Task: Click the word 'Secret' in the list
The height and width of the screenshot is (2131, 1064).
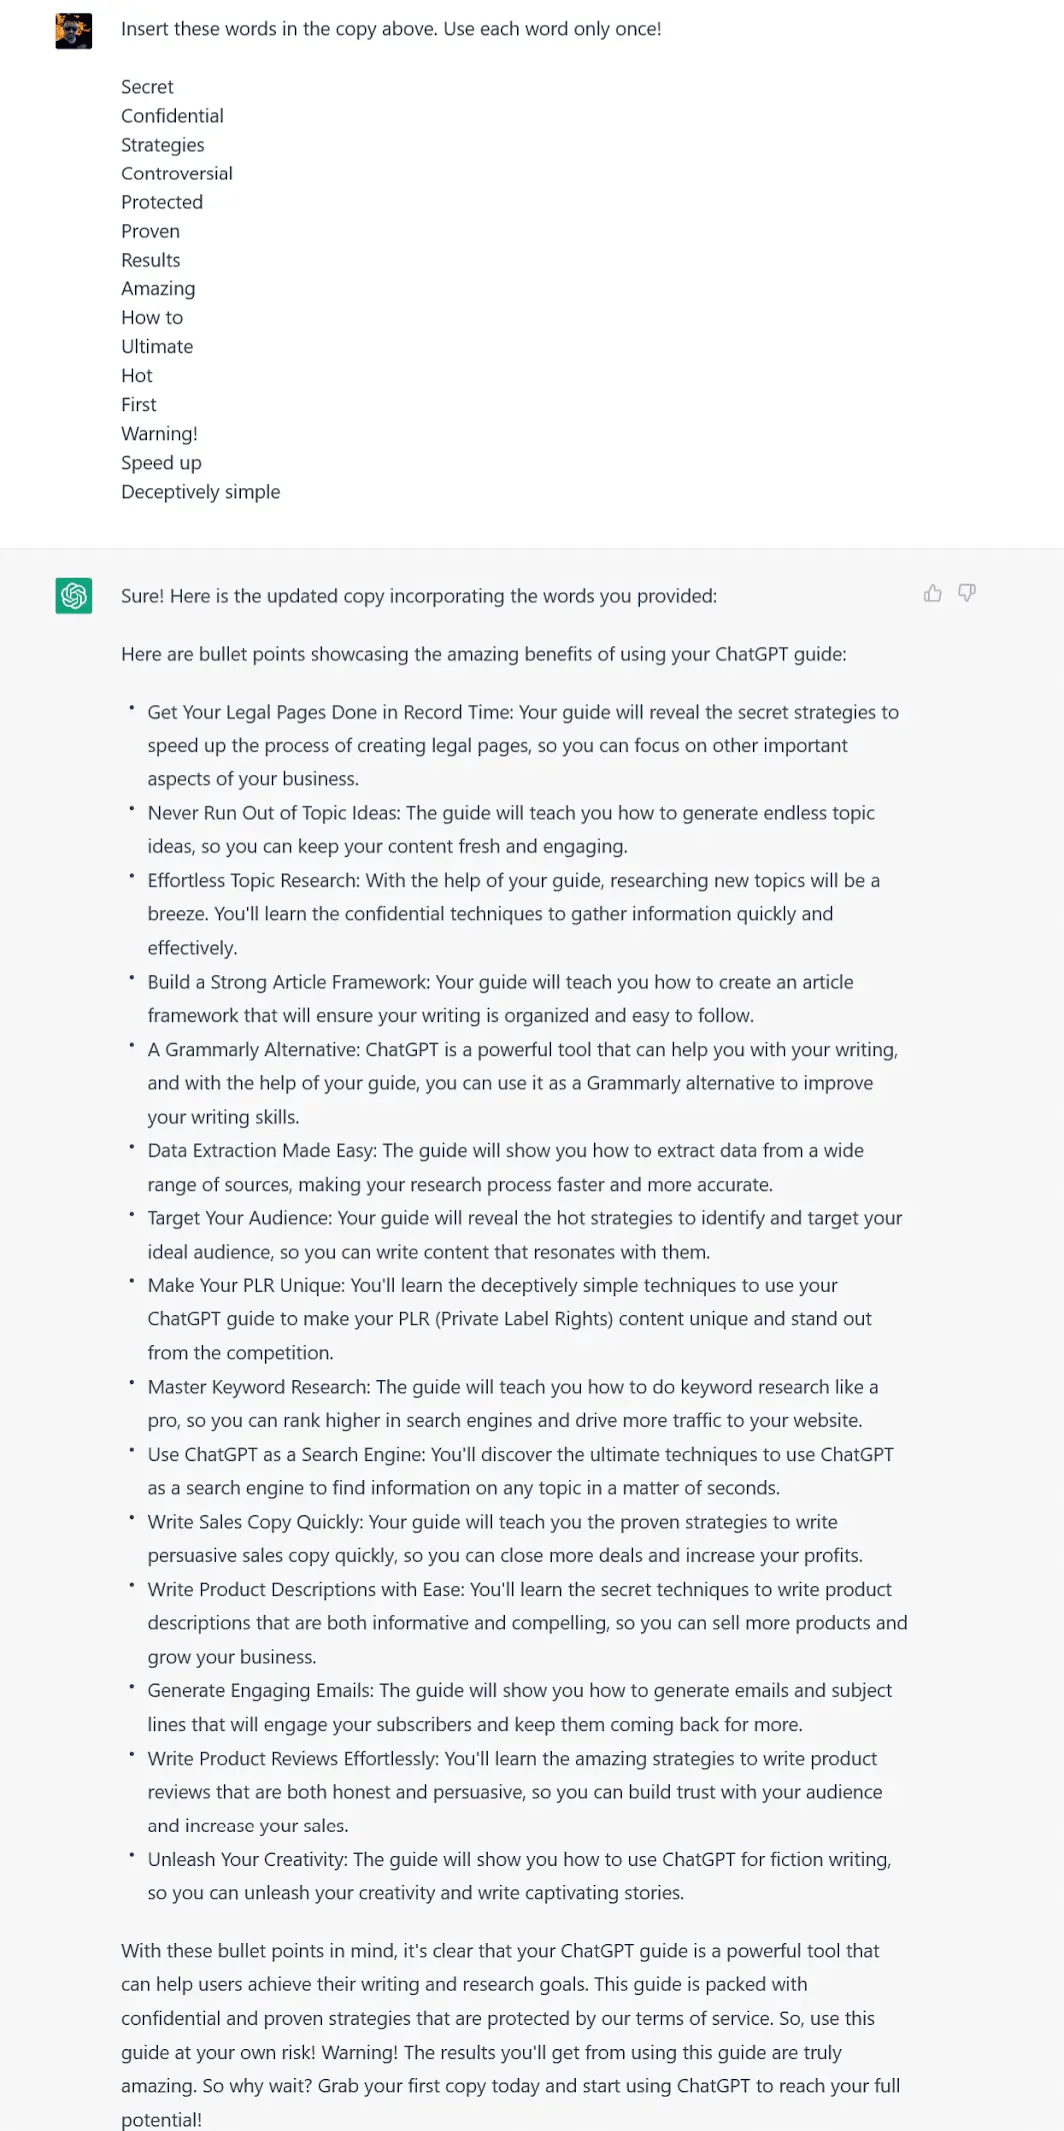Action: click(146, 87)
